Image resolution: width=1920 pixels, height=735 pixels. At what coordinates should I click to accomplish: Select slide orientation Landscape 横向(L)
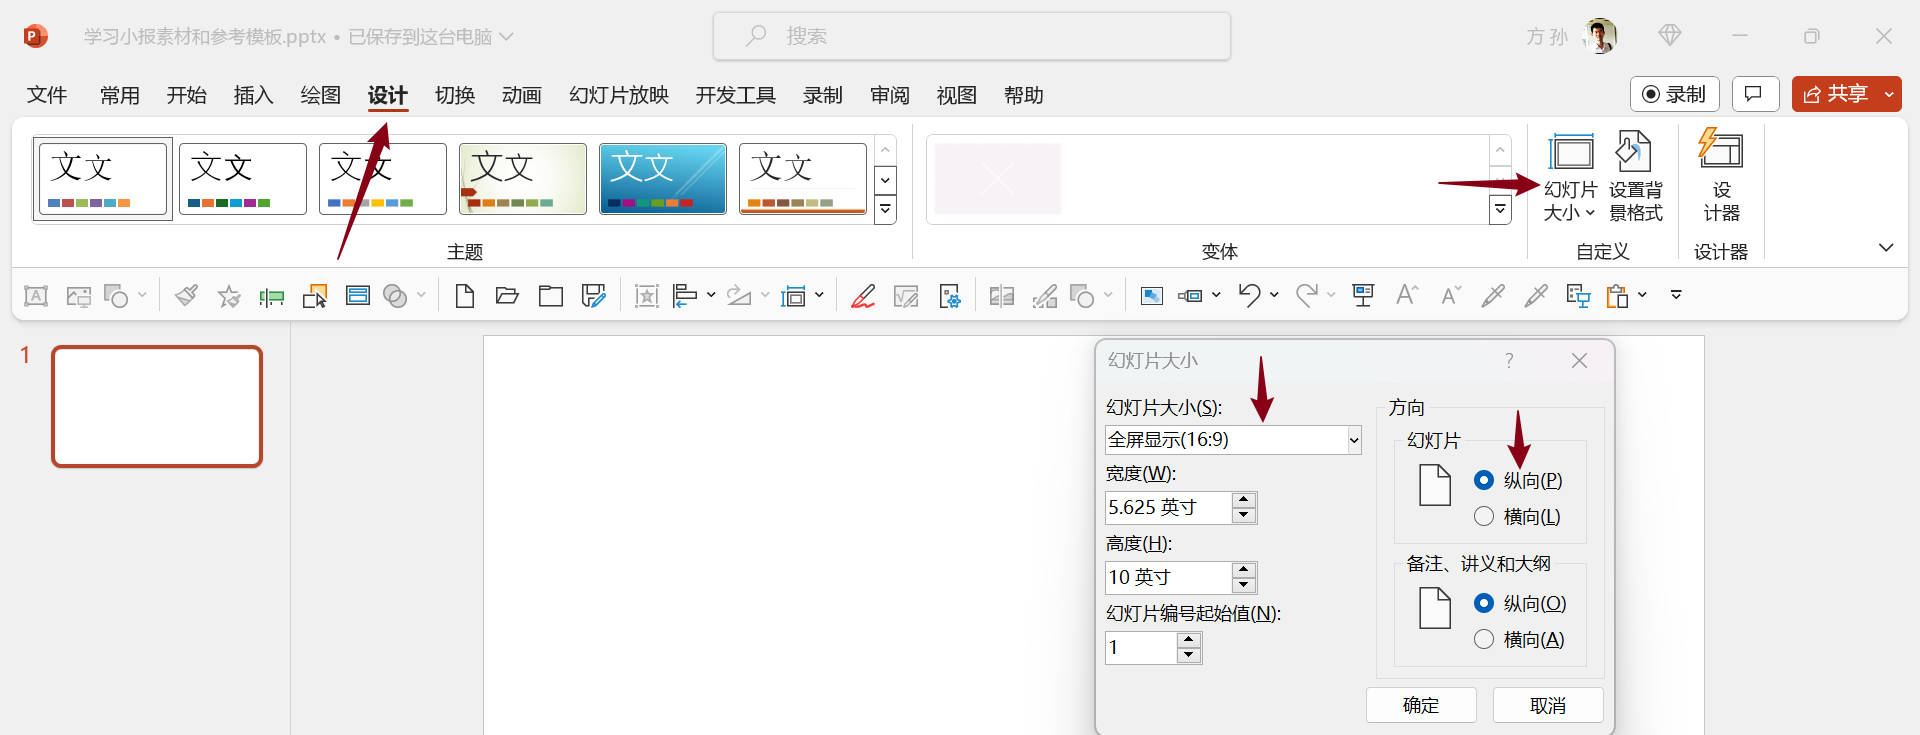(1517, 516)
